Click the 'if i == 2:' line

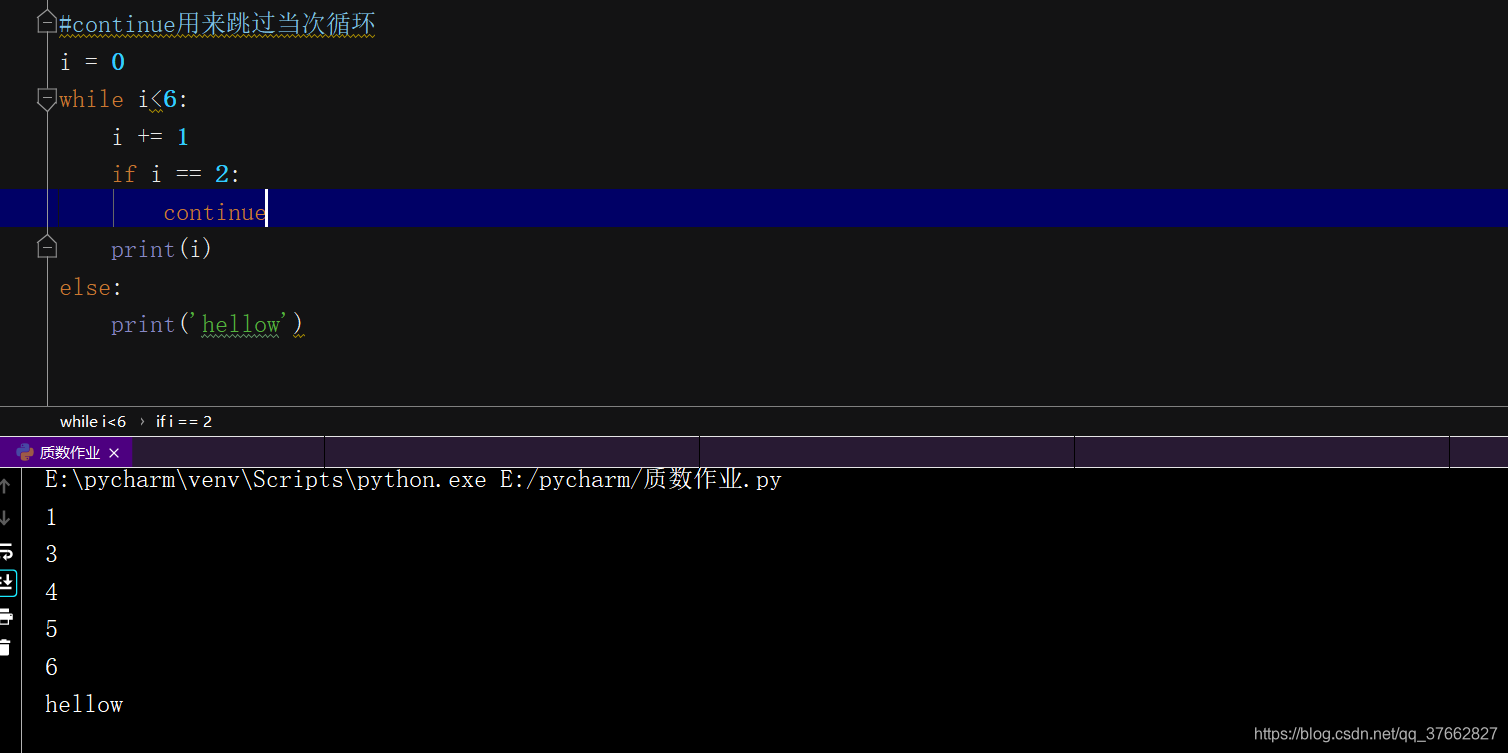point(176,174)
